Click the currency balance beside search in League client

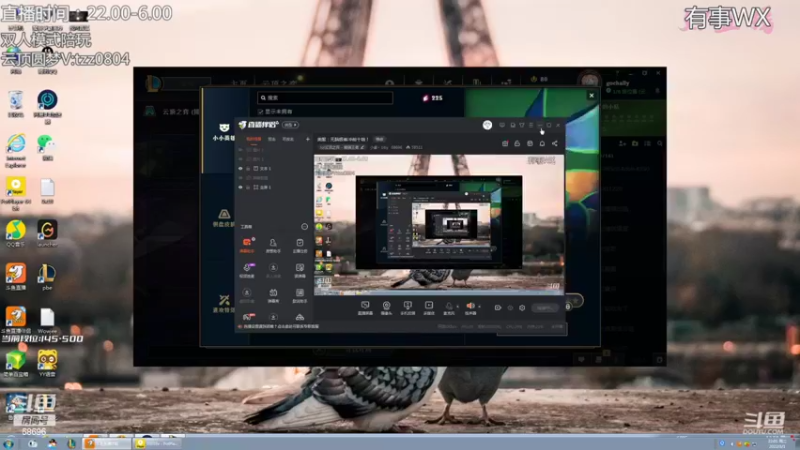point(432,98)
